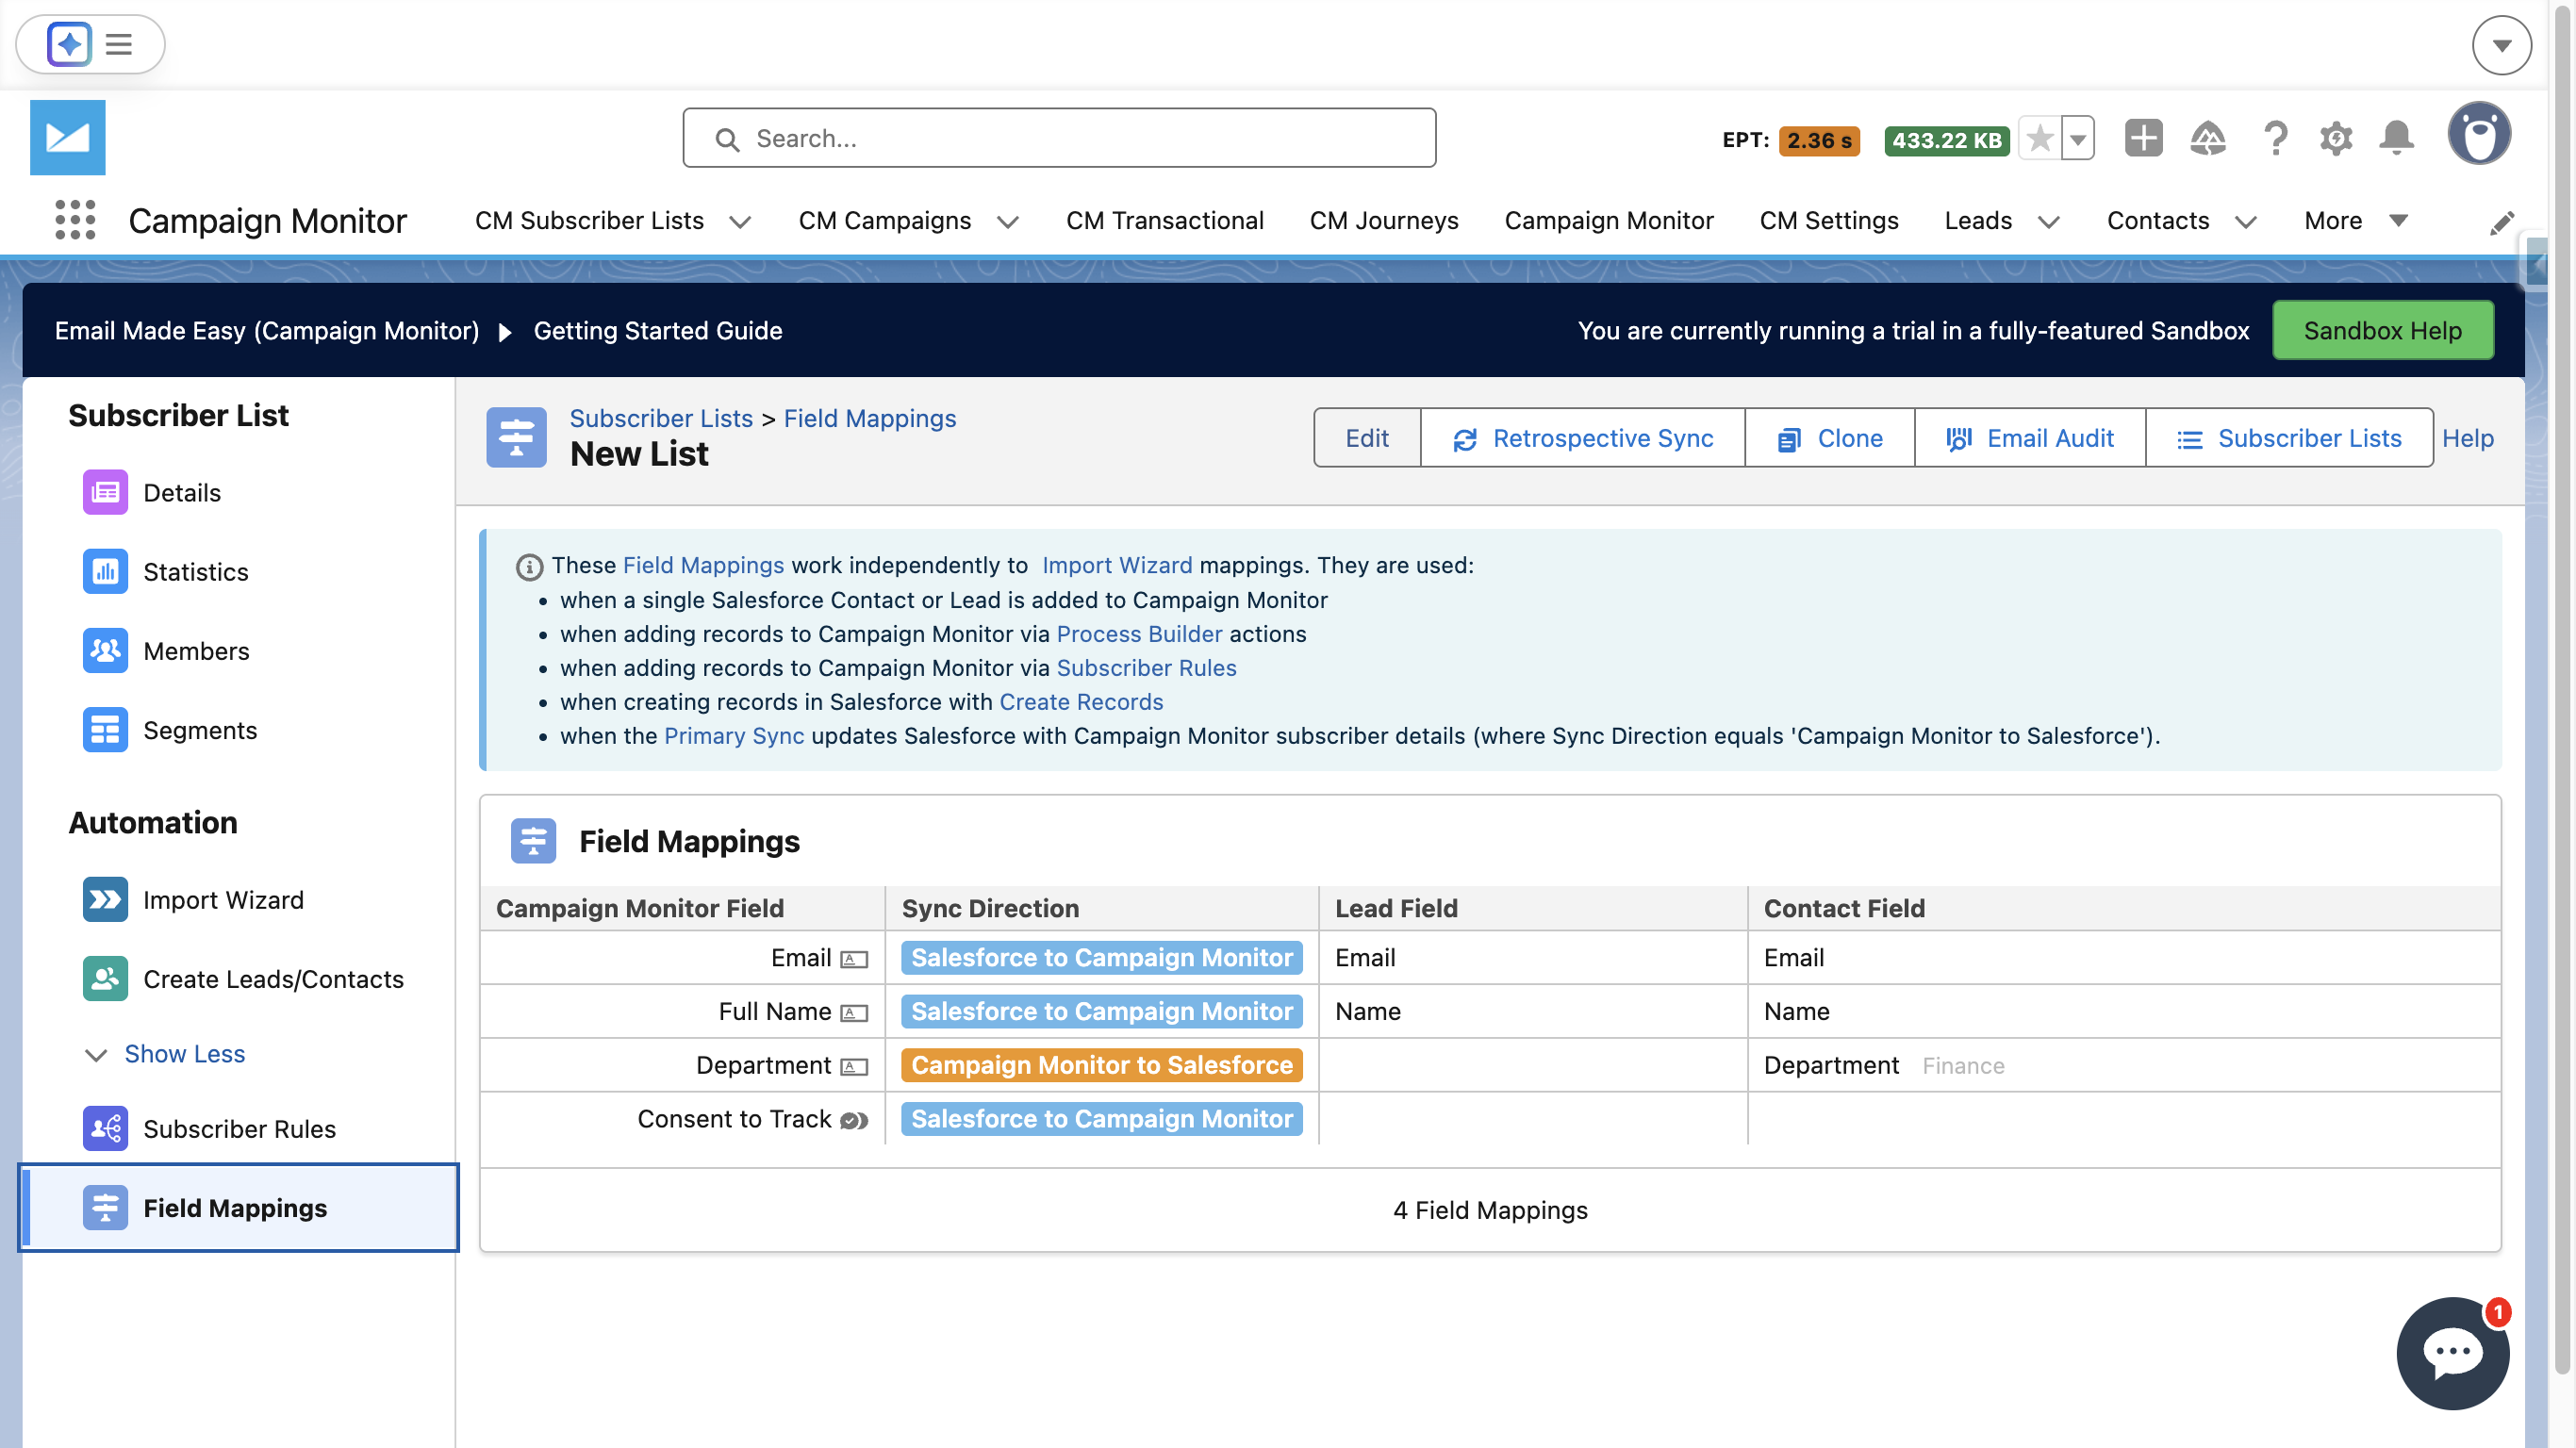Open the More navigation dropdown
The height and width of the screenshot is (1448, 2576).
(2355, 220)
